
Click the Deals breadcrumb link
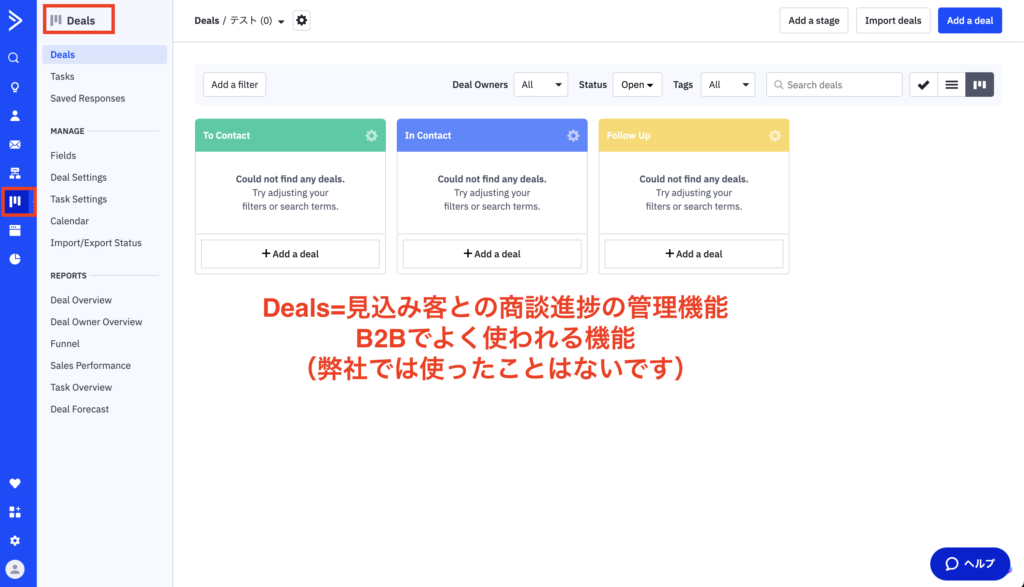click(206, 21)
